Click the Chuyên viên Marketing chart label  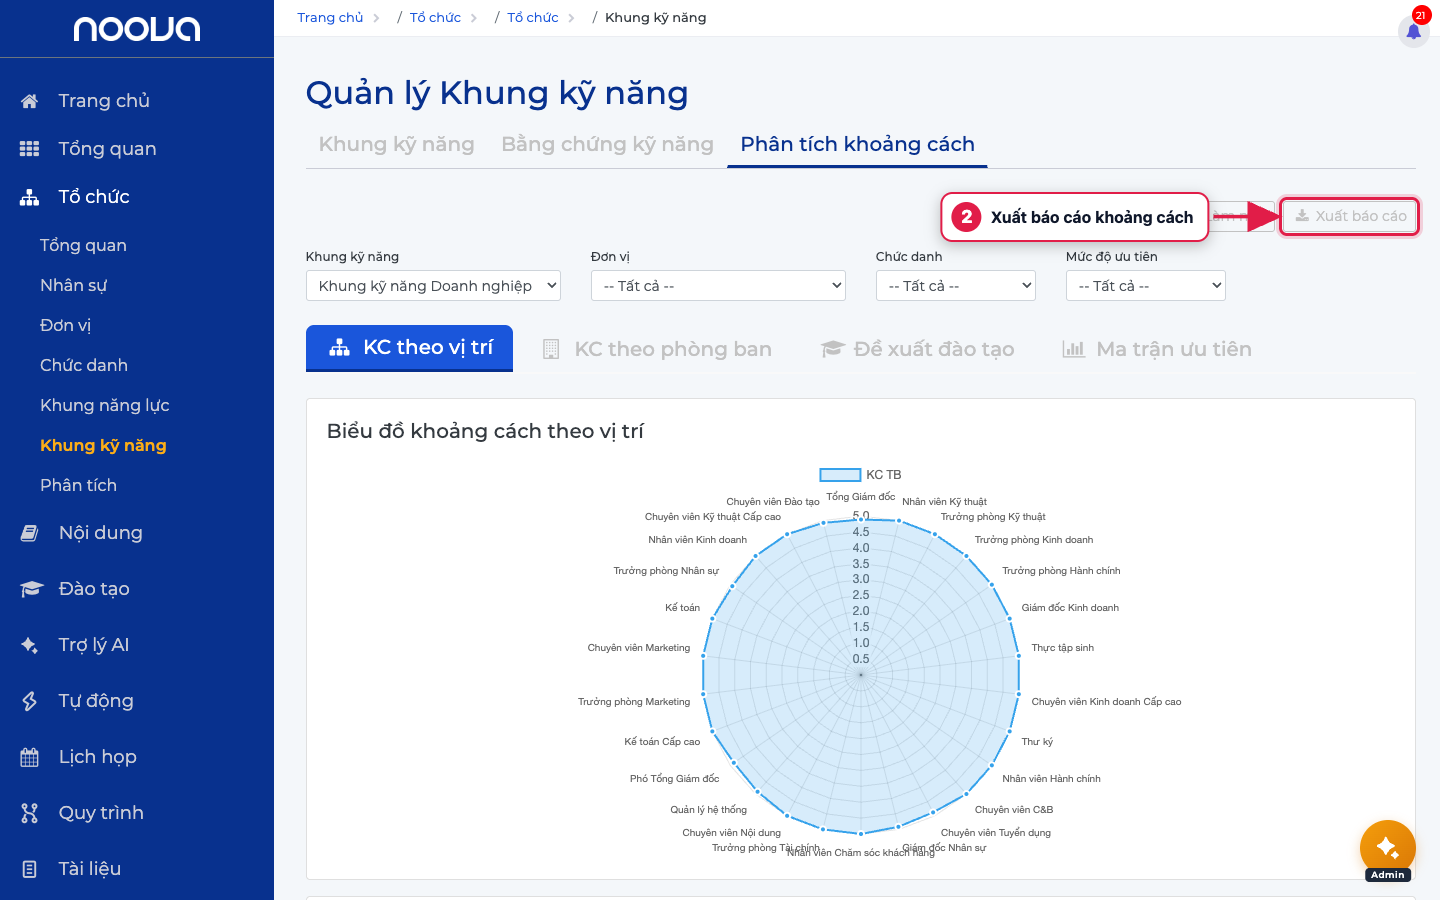[x=639, y=648]
